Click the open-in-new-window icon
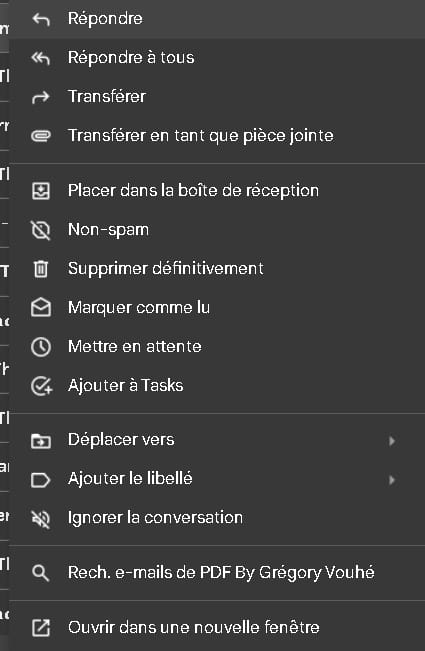This screenshot has height=651, width=425. click(41, 627)
